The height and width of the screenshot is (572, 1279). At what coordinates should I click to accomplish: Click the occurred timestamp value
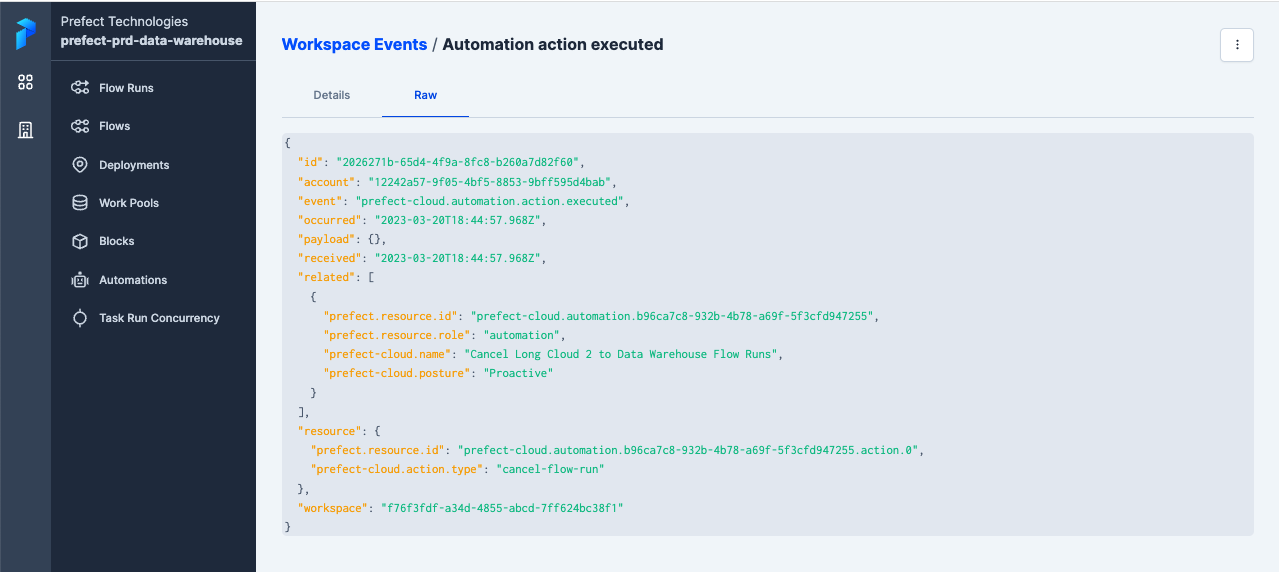pos(456,220)
